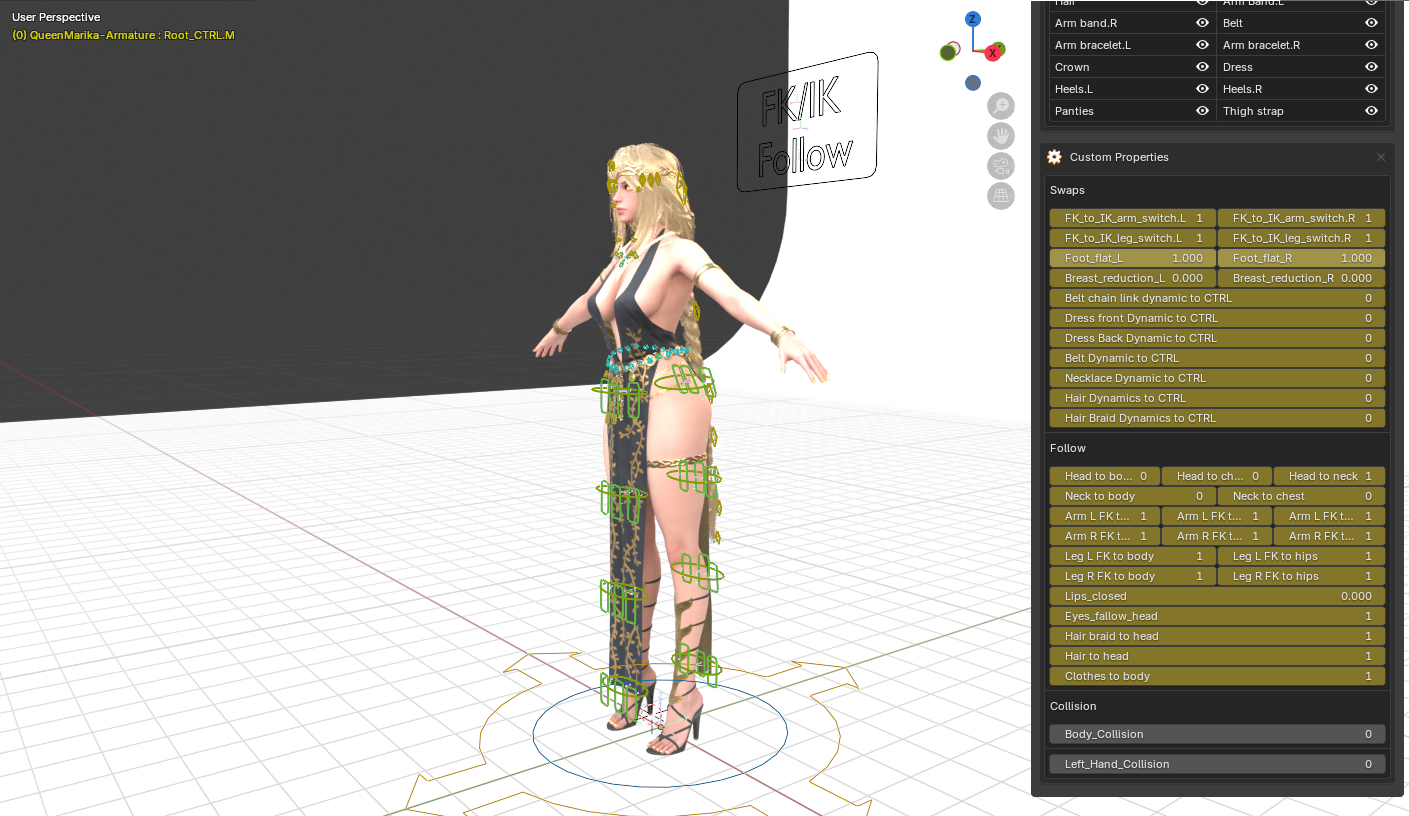Click the Custom Properties gear icon
1409x816 pixels.
[x=1054, y=157]
